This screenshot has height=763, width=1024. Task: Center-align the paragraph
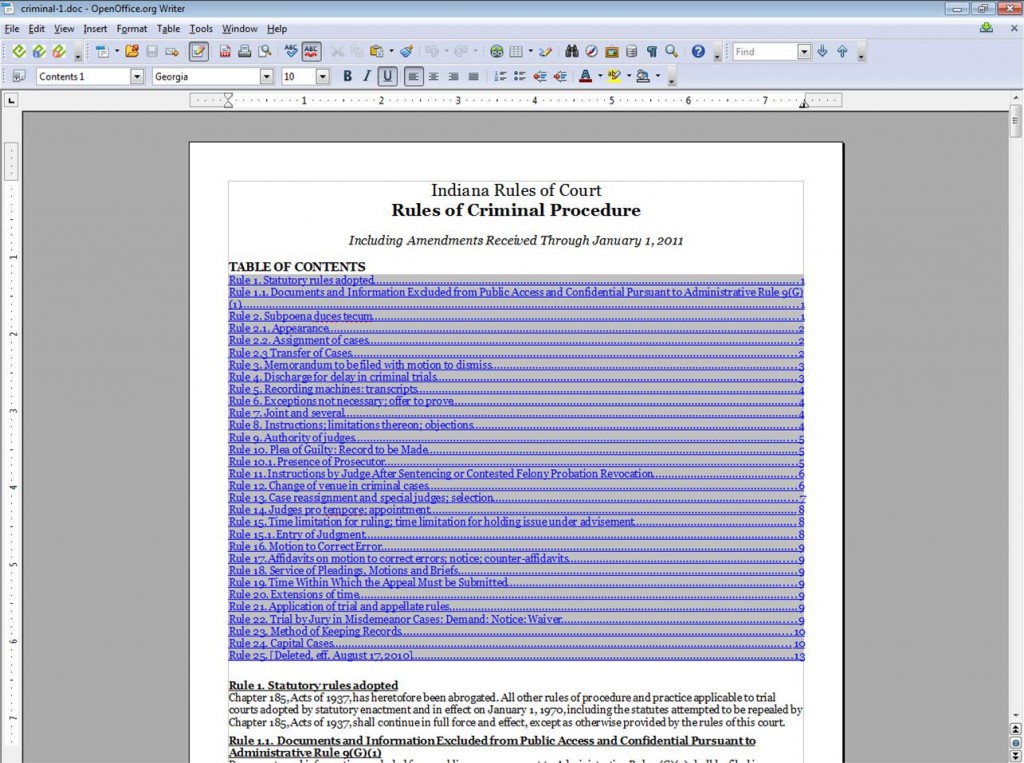point(434,76)
